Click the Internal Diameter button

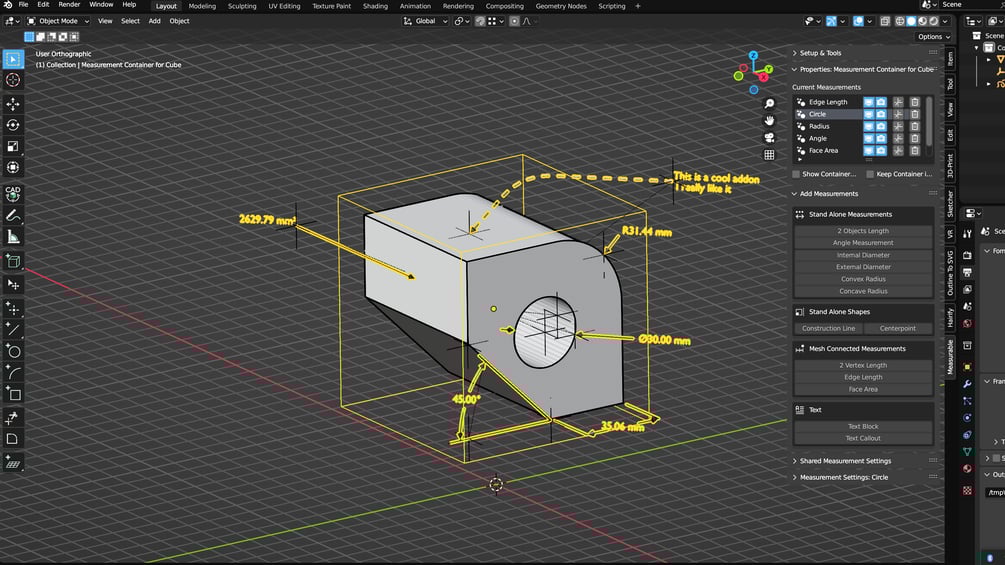point(863,255)
